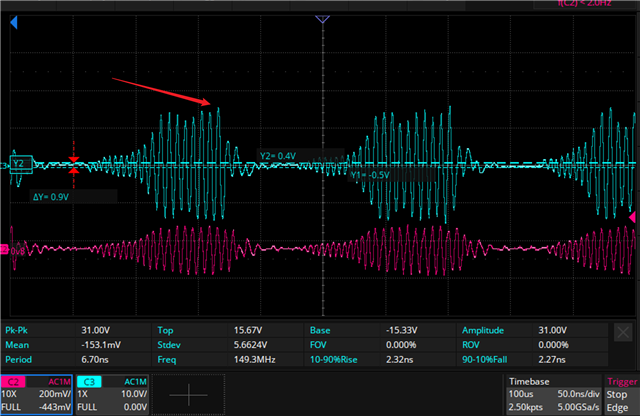Click the C3 offset value 0.00V

(x=135, y=407)
